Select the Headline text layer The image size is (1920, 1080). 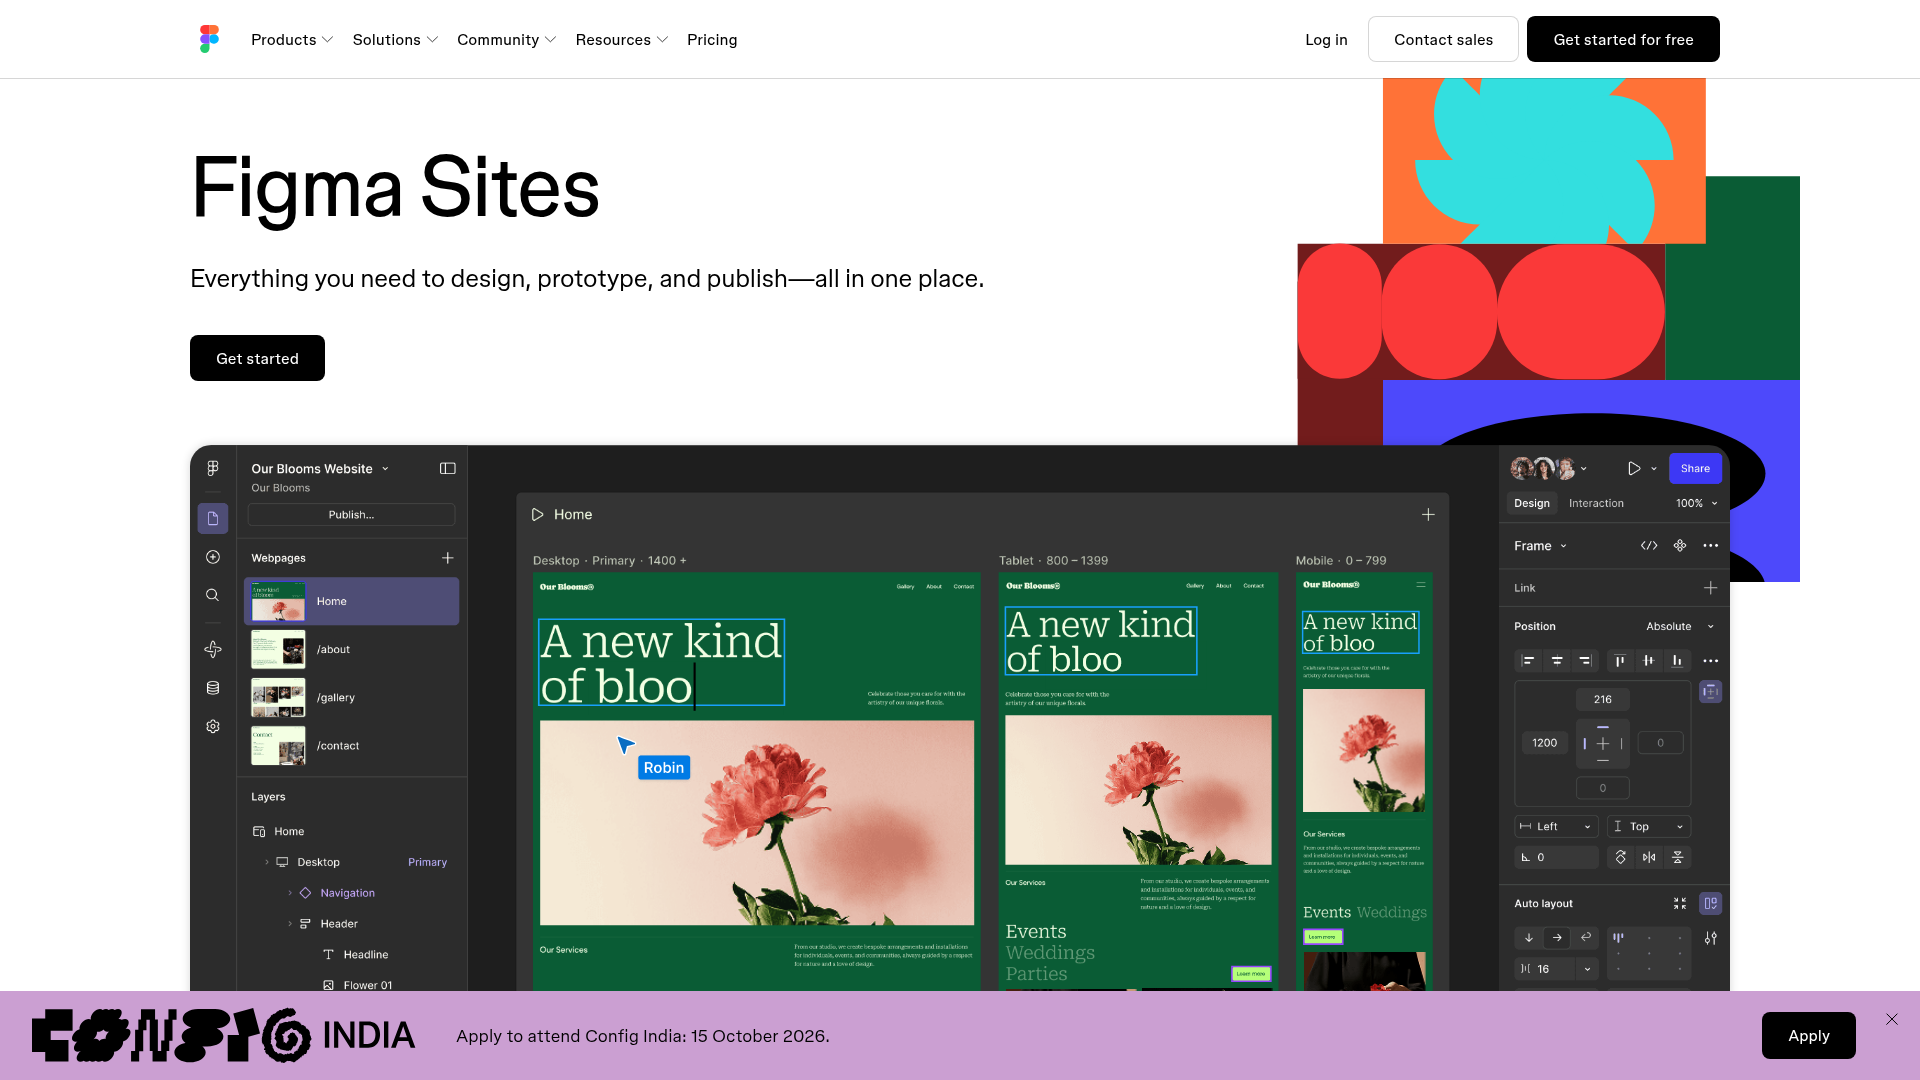366,955
